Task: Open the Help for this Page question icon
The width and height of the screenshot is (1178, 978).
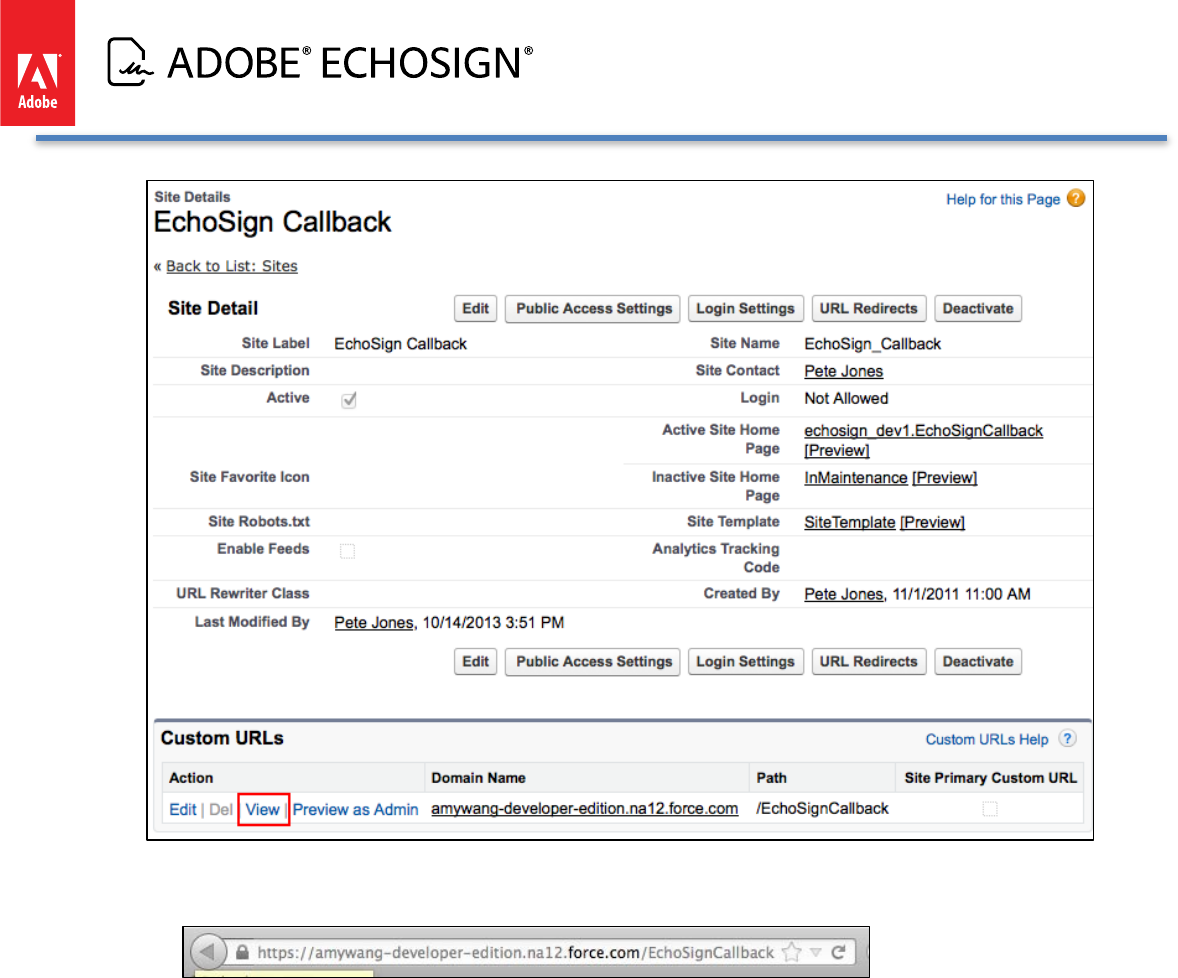Action: (1076, 198)
